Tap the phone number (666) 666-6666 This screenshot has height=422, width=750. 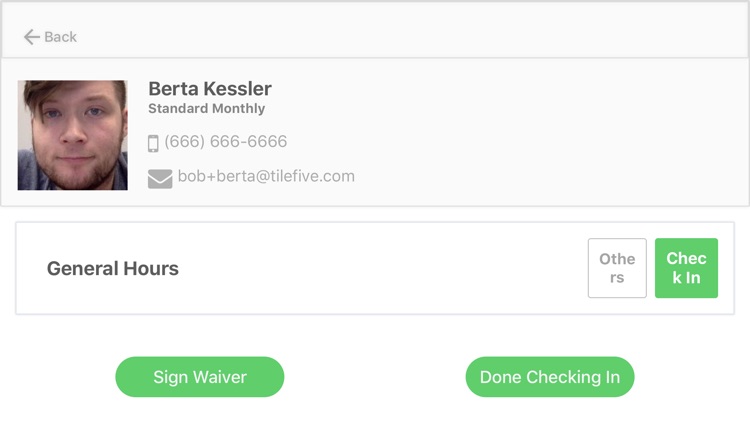(x=225, y=142)
